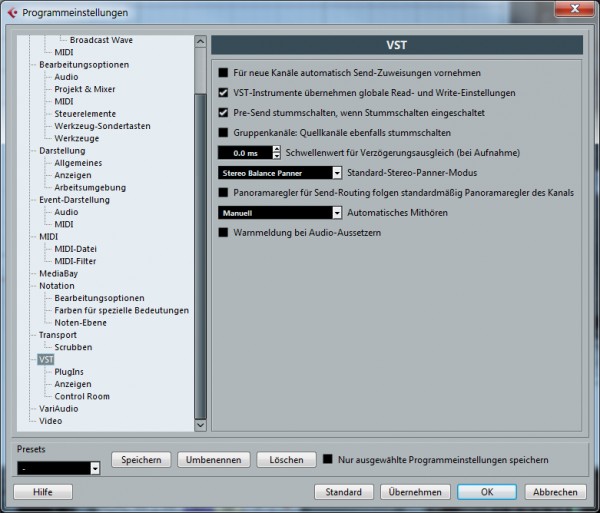This screenshot has width=600, height=513.
Task: Open the MediaBay settings page
Action: [58, 273]
